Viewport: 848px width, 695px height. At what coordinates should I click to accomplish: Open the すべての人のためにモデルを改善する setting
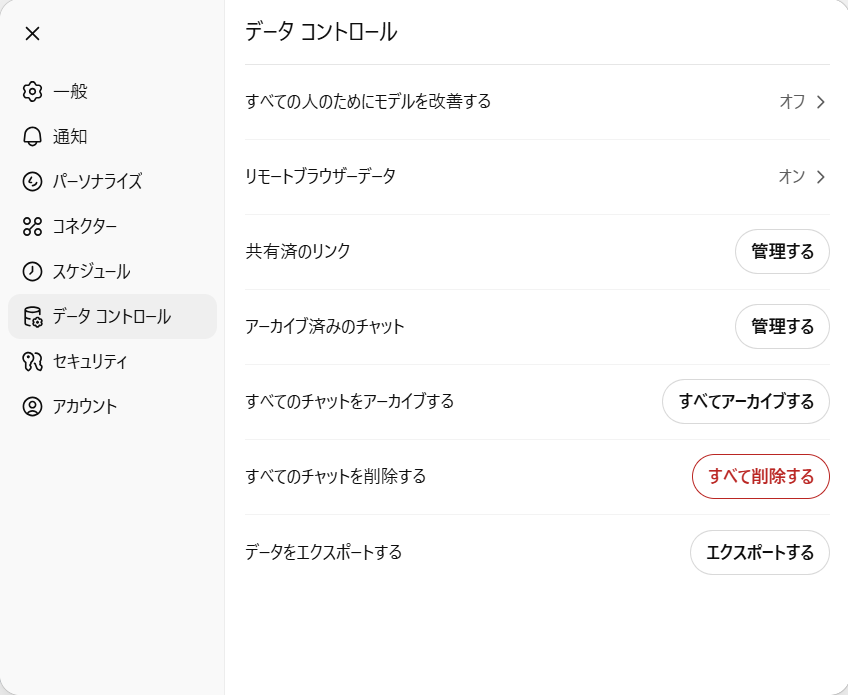point(537,102)
